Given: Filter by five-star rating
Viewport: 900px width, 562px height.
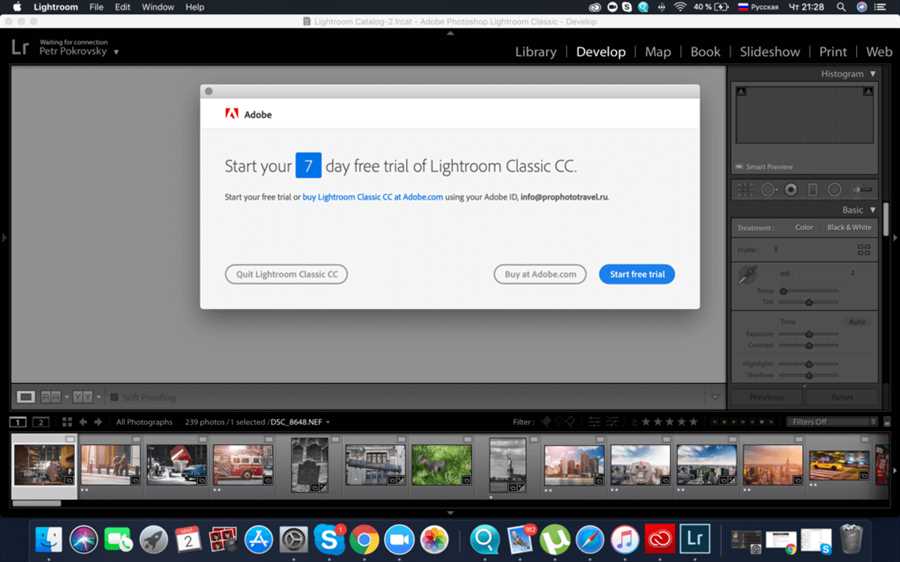Looking at the screenshot, I should [693, 422].
